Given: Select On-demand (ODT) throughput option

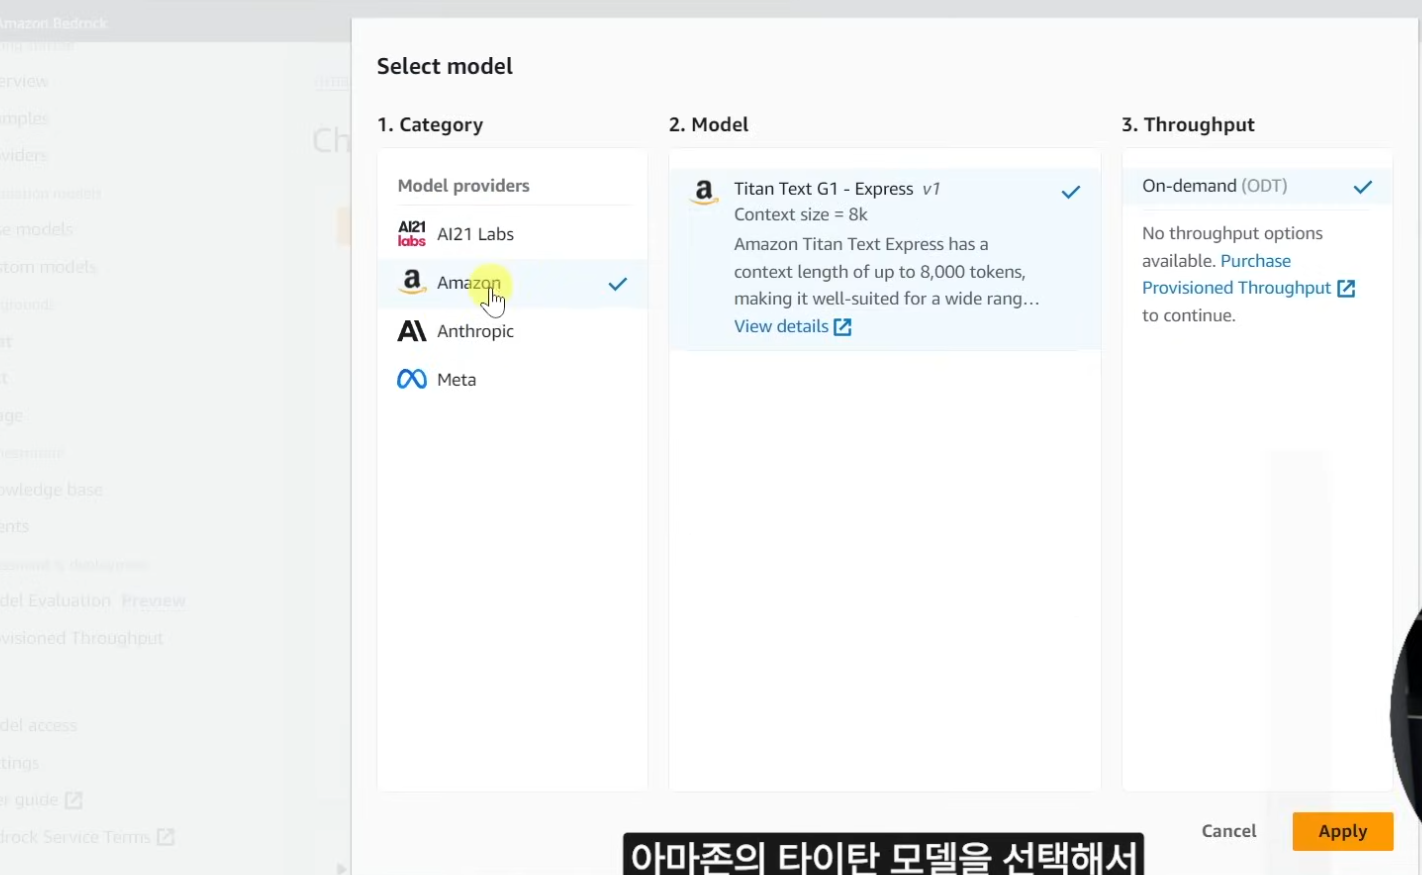Looking at the screenshot, I should coord(1257,186).
